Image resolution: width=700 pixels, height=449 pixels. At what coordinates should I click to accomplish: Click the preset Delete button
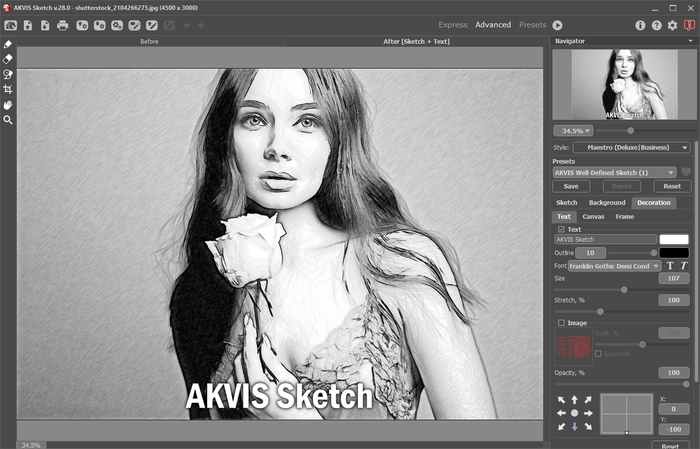tap(621, 186)
